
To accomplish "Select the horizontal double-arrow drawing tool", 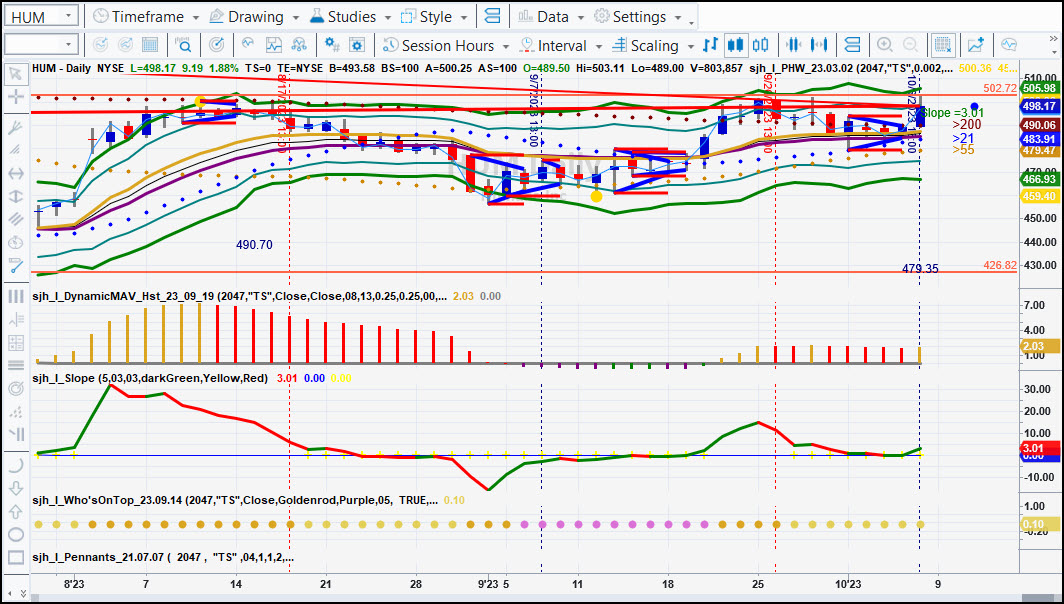I will [x=16, y=174].
